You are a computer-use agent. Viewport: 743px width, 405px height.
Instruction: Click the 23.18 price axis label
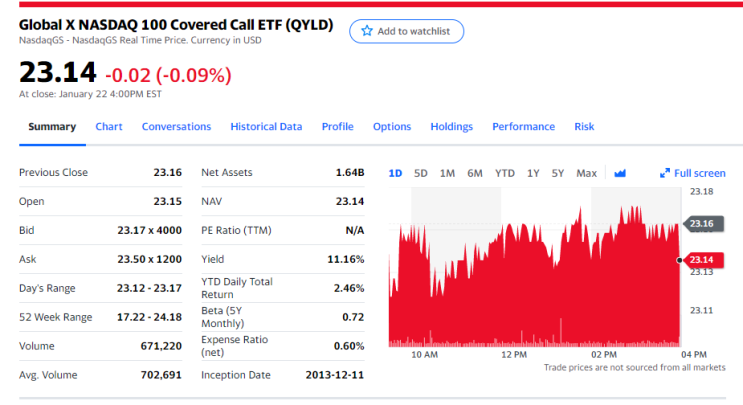click(x=702, y=191)
